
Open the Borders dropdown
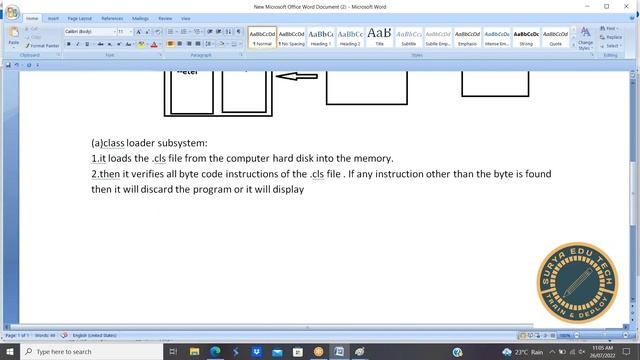(x=236, y=44)
